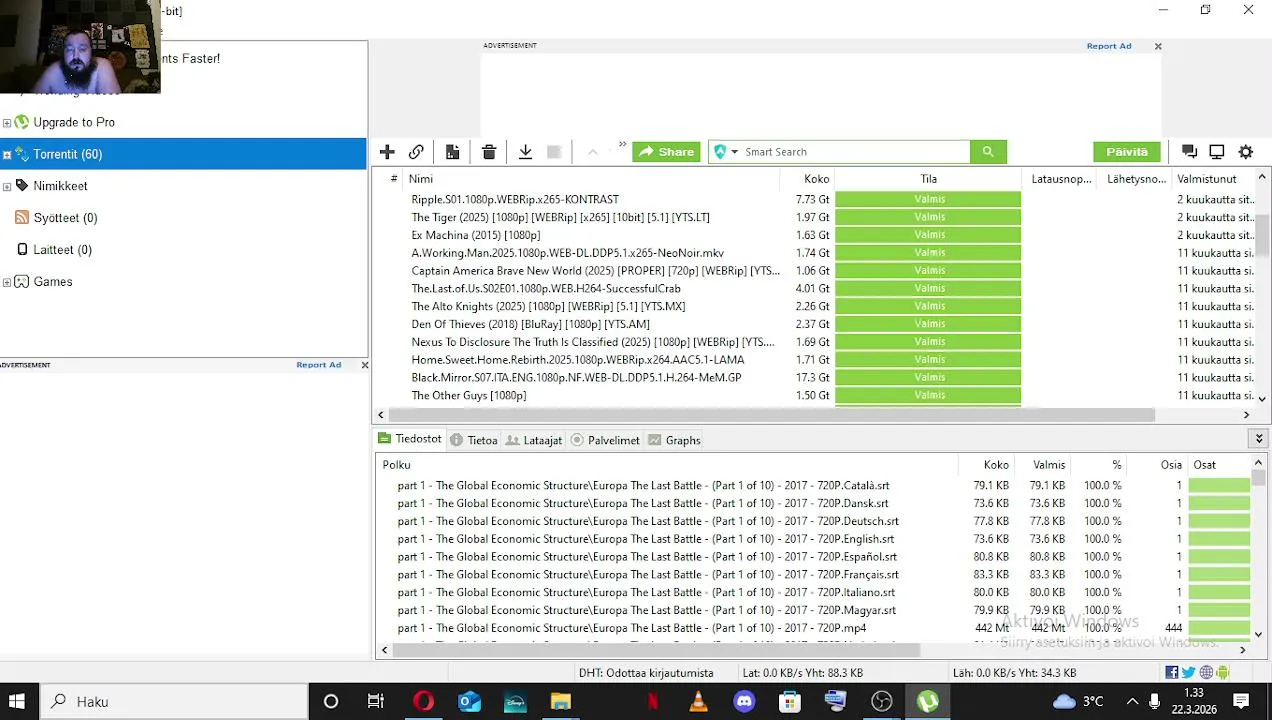Open the Android icon in status bar

tap(1223, 673)
